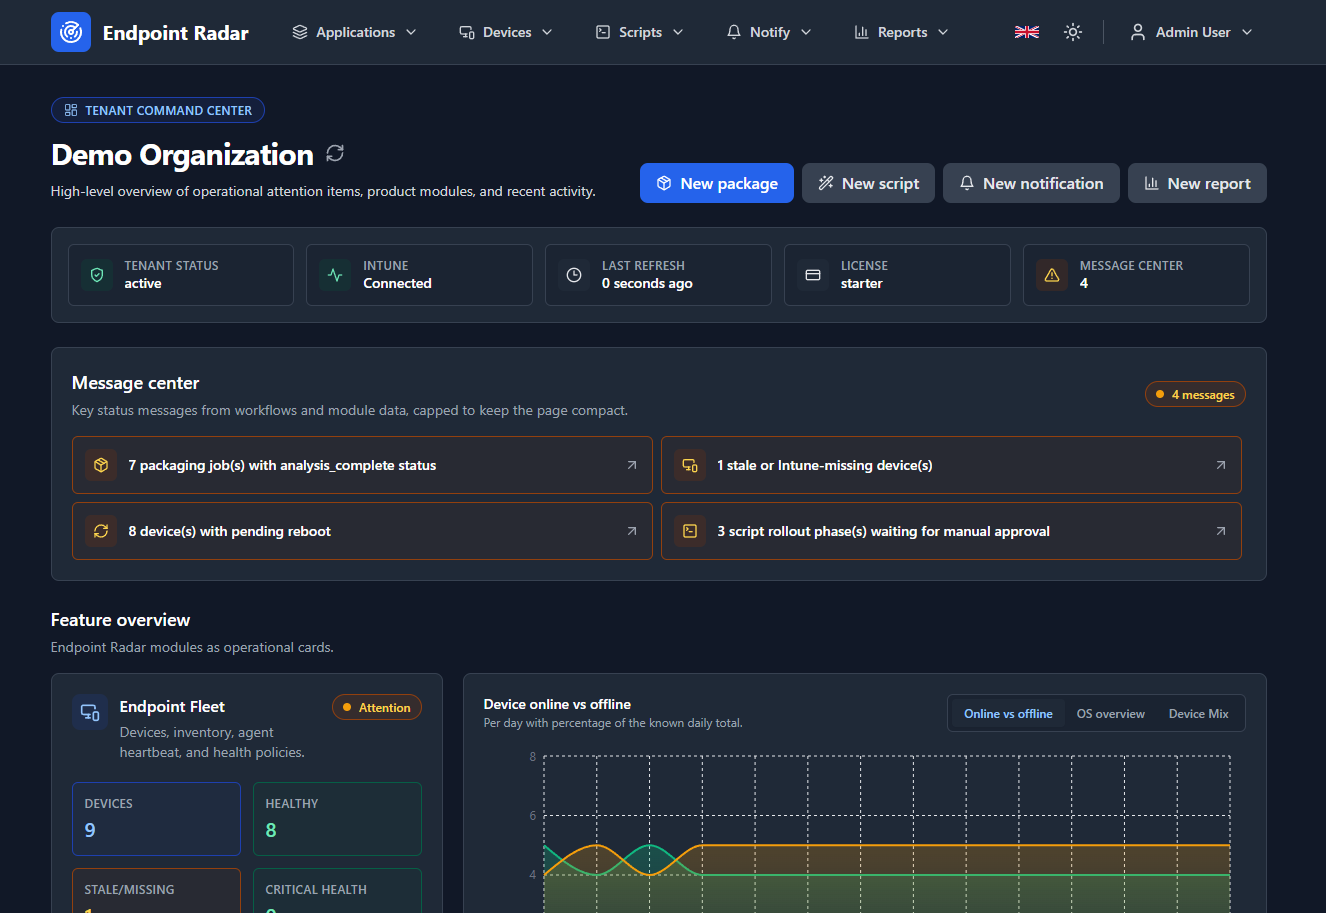The image size is (1326, 913).
Task: Expand the Scripts menu chevron
Action: [678, 32]
